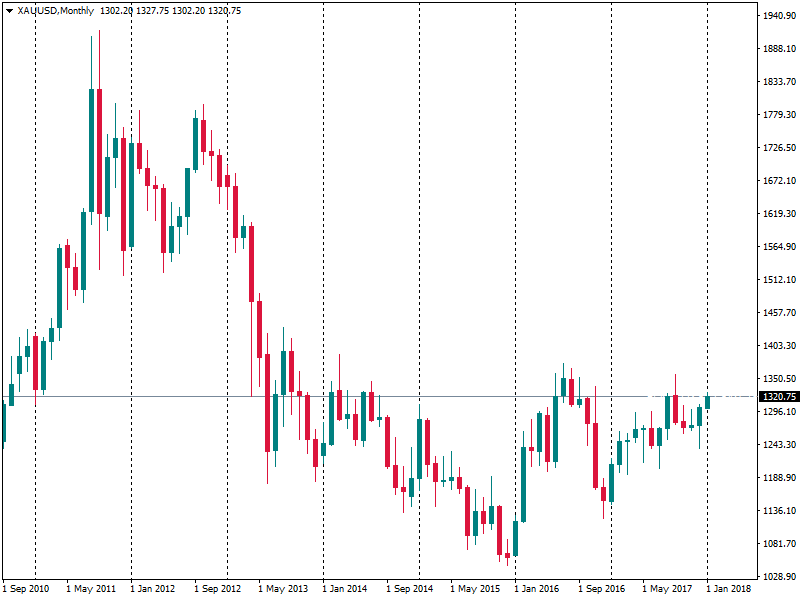Click the 1 Jan 2018 date label
The image size is (800, 600).
pos(730,589)
